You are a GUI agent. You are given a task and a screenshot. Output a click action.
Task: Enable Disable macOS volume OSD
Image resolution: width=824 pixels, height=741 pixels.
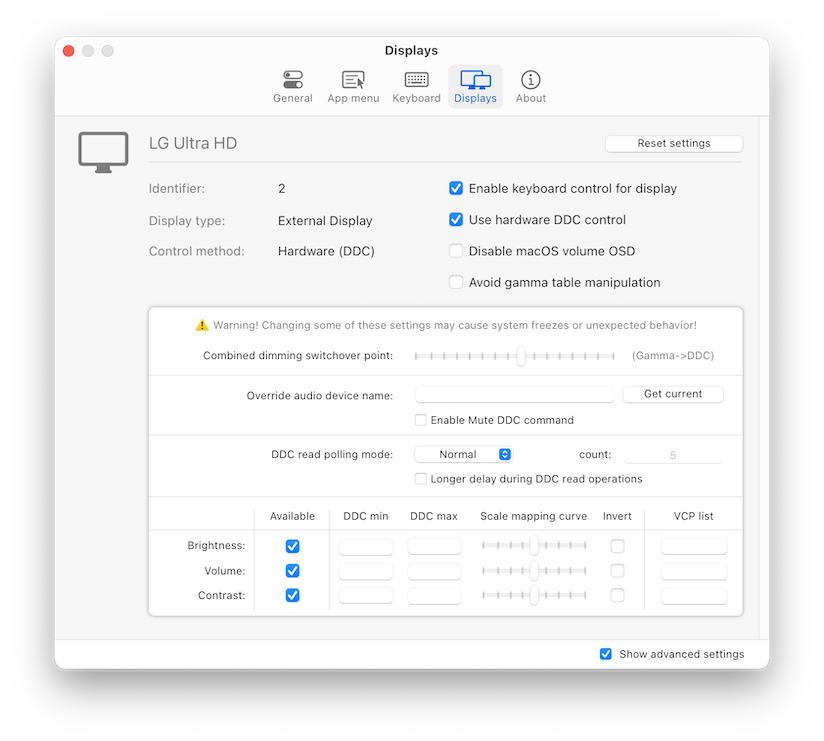pyautogui.click(x=455, y=251)
